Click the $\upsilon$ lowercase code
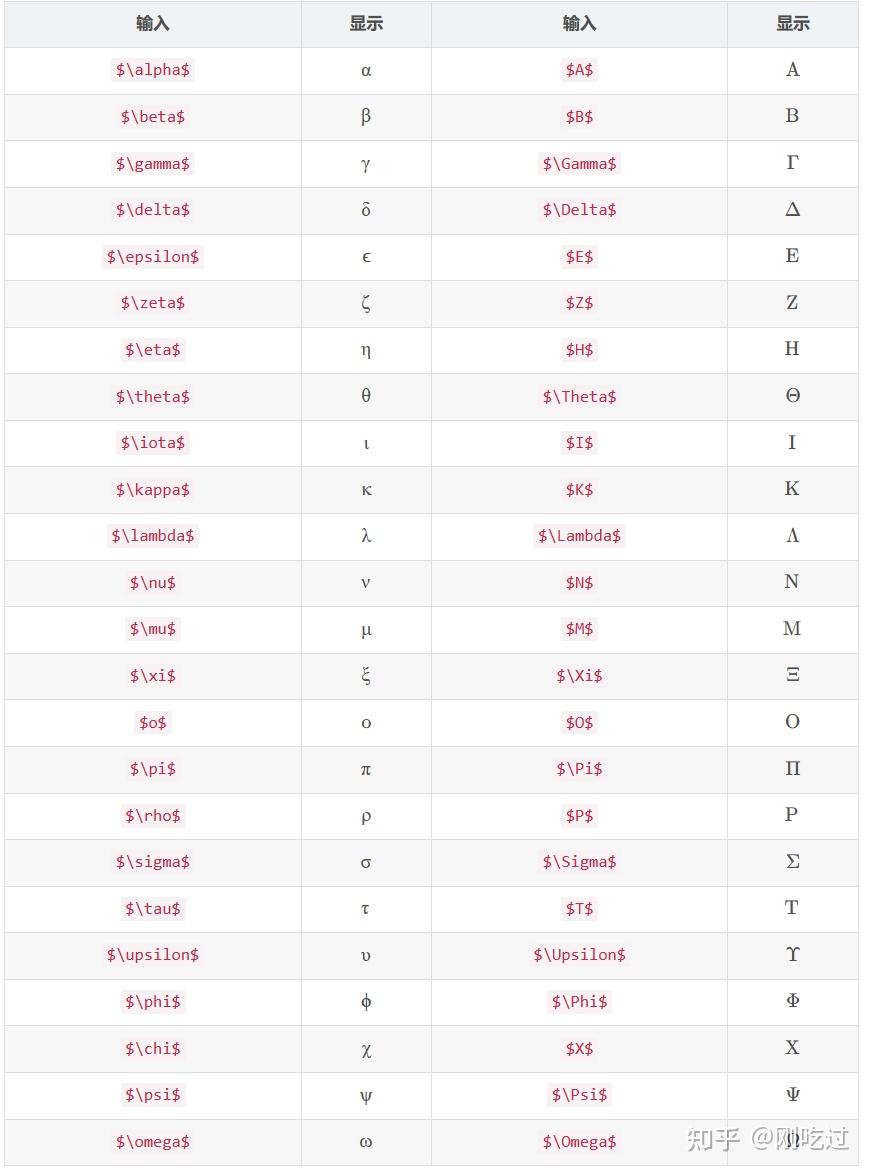Viewport: 871px width, 1173px height. pyautogui.click(x=153, y=955)
